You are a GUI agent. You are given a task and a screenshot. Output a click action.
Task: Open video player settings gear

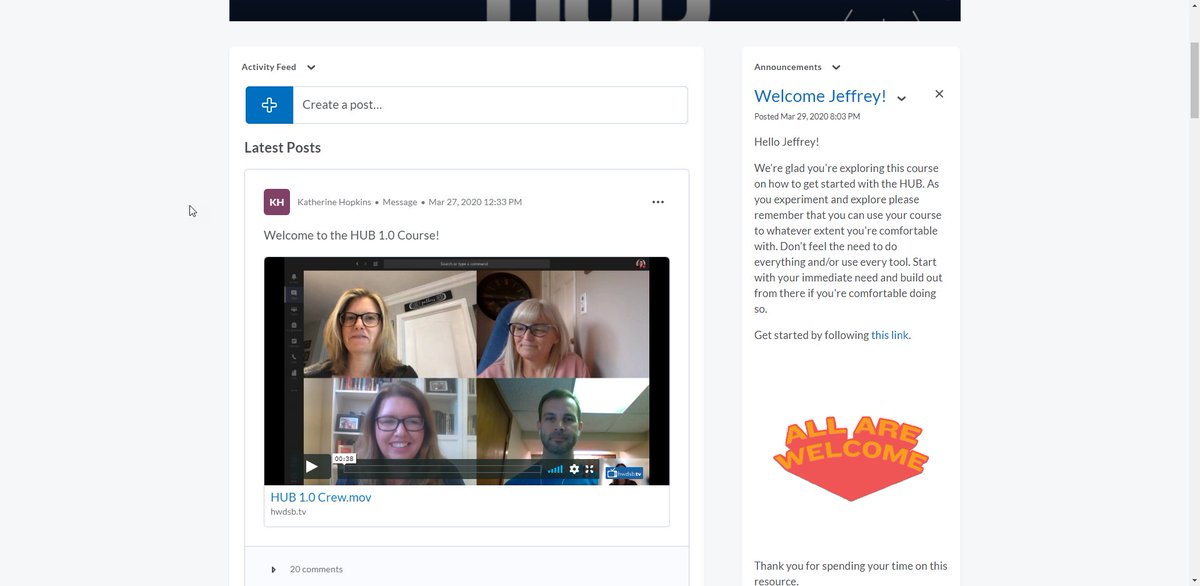[x=574, y=469]
